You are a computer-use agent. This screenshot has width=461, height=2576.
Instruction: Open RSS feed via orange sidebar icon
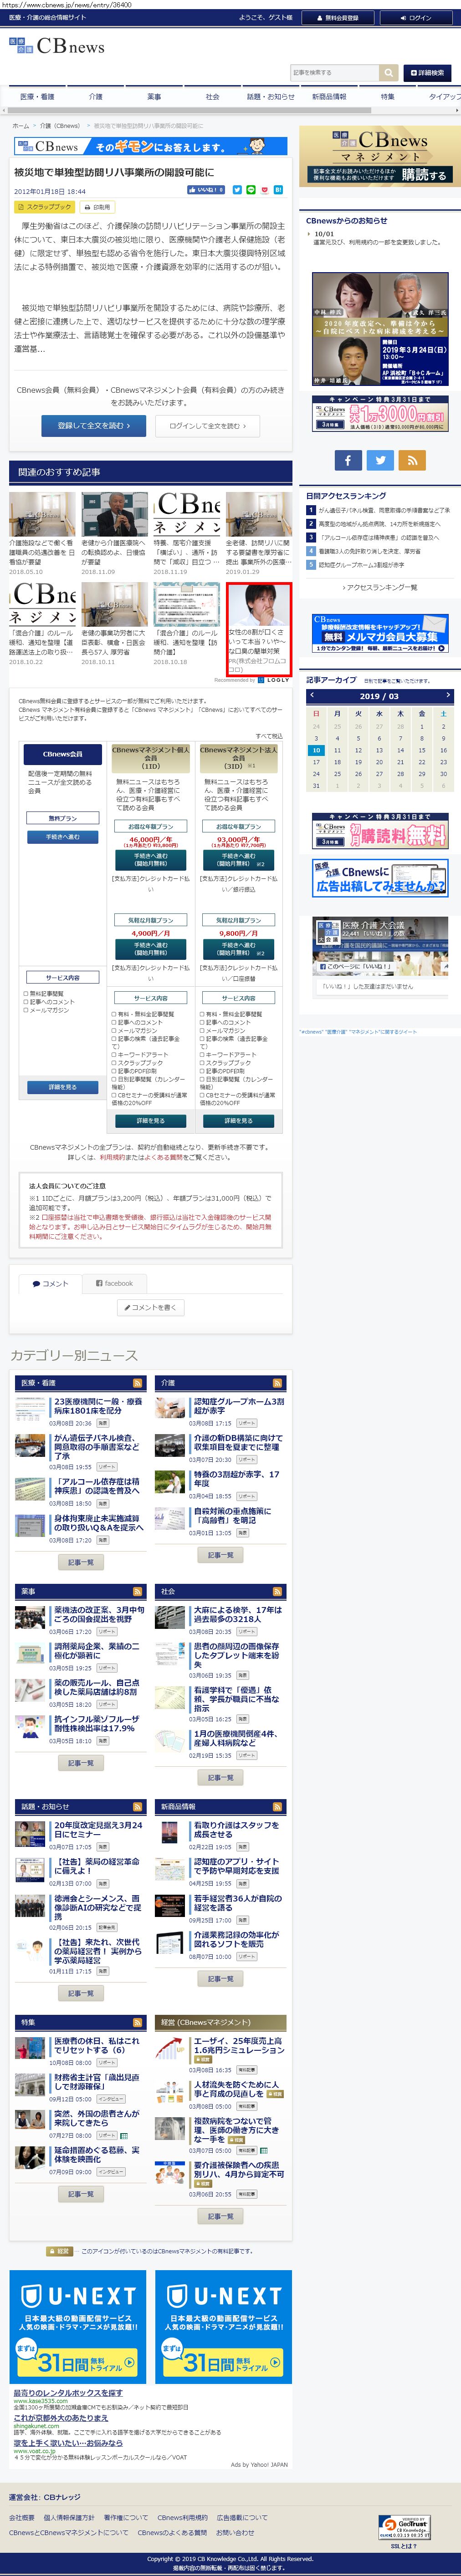(x=411, y=460)
